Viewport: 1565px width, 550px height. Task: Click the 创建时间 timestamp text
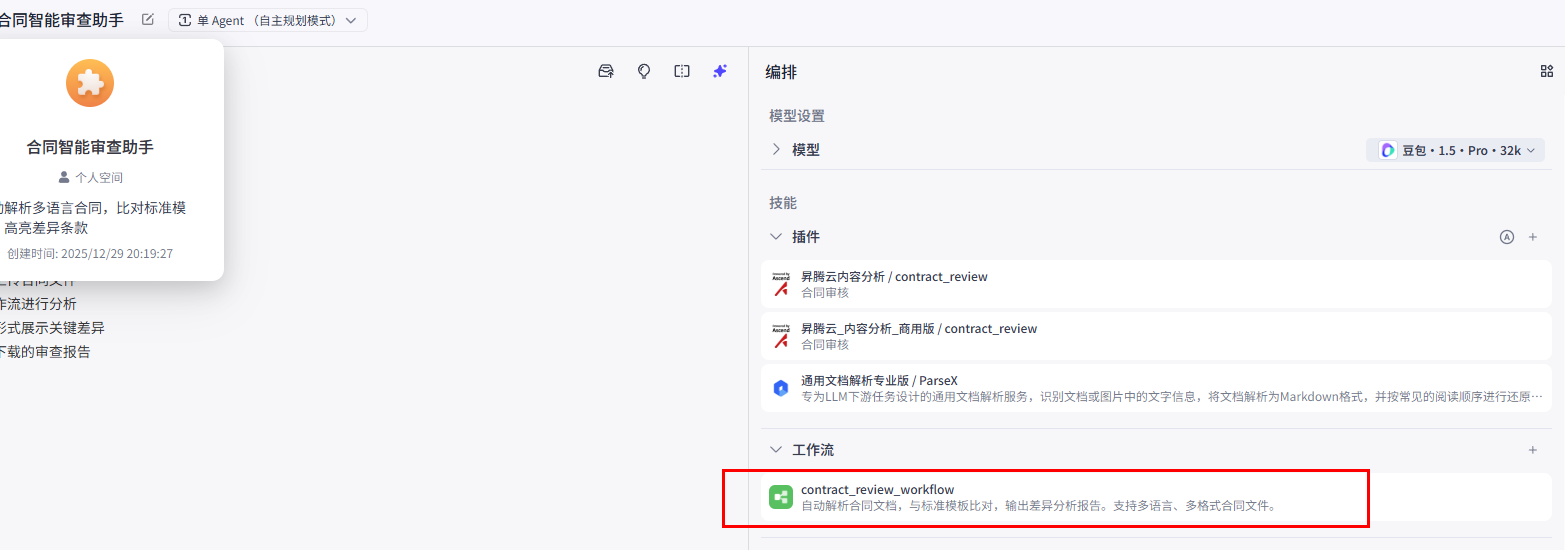90,254
